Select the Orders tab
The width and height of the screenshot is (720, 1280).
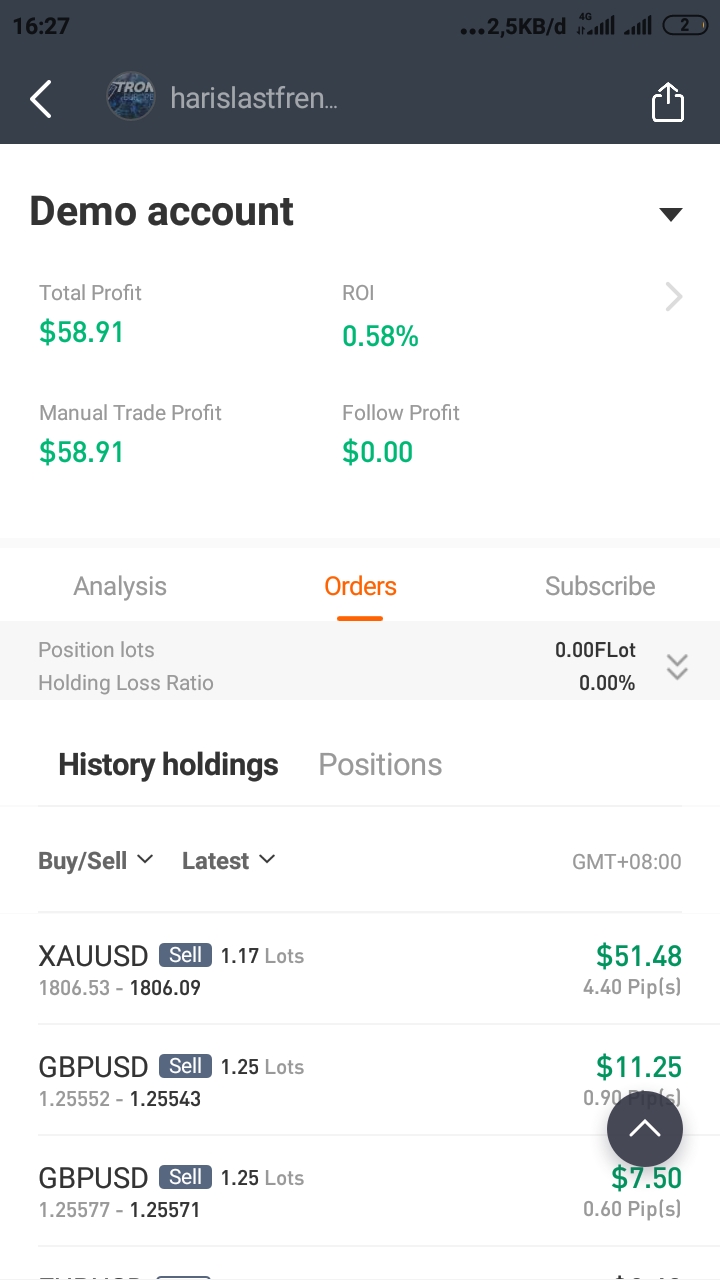coord(360,586)
